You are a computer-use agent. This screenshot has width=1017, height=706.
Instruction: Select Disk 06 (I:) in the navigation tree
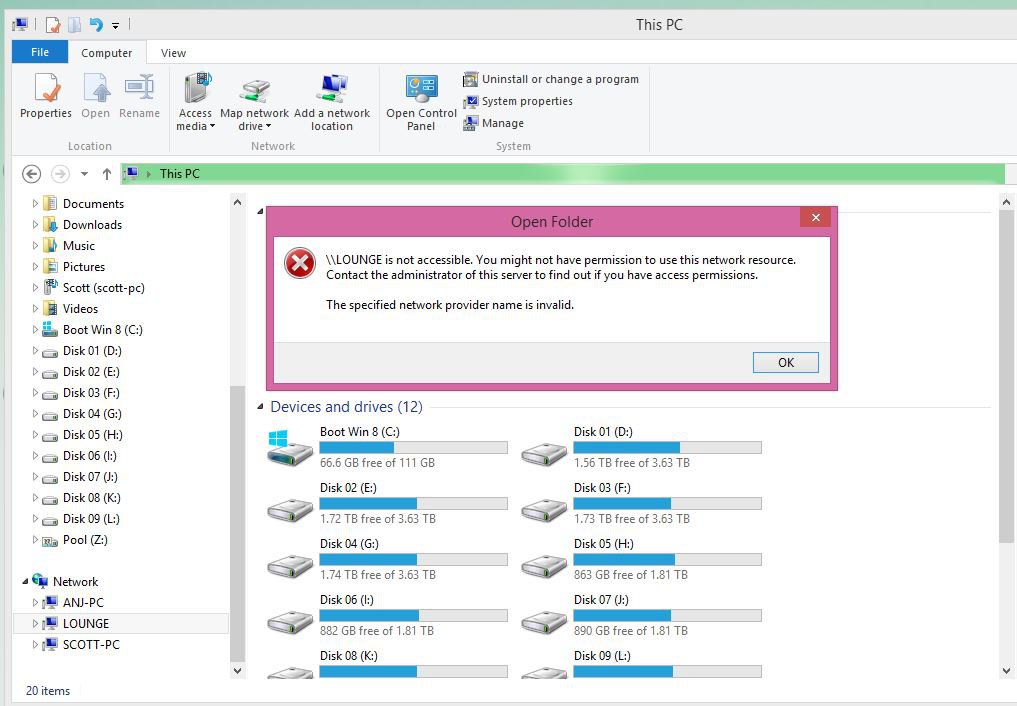(90, 456)
